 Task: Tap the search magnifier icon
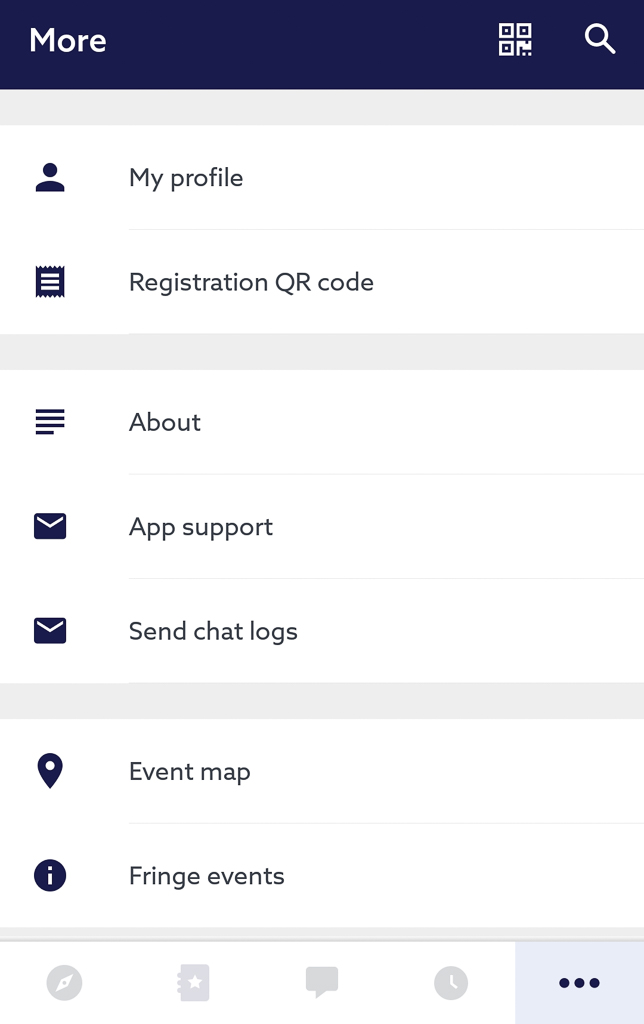coord(599,40)
